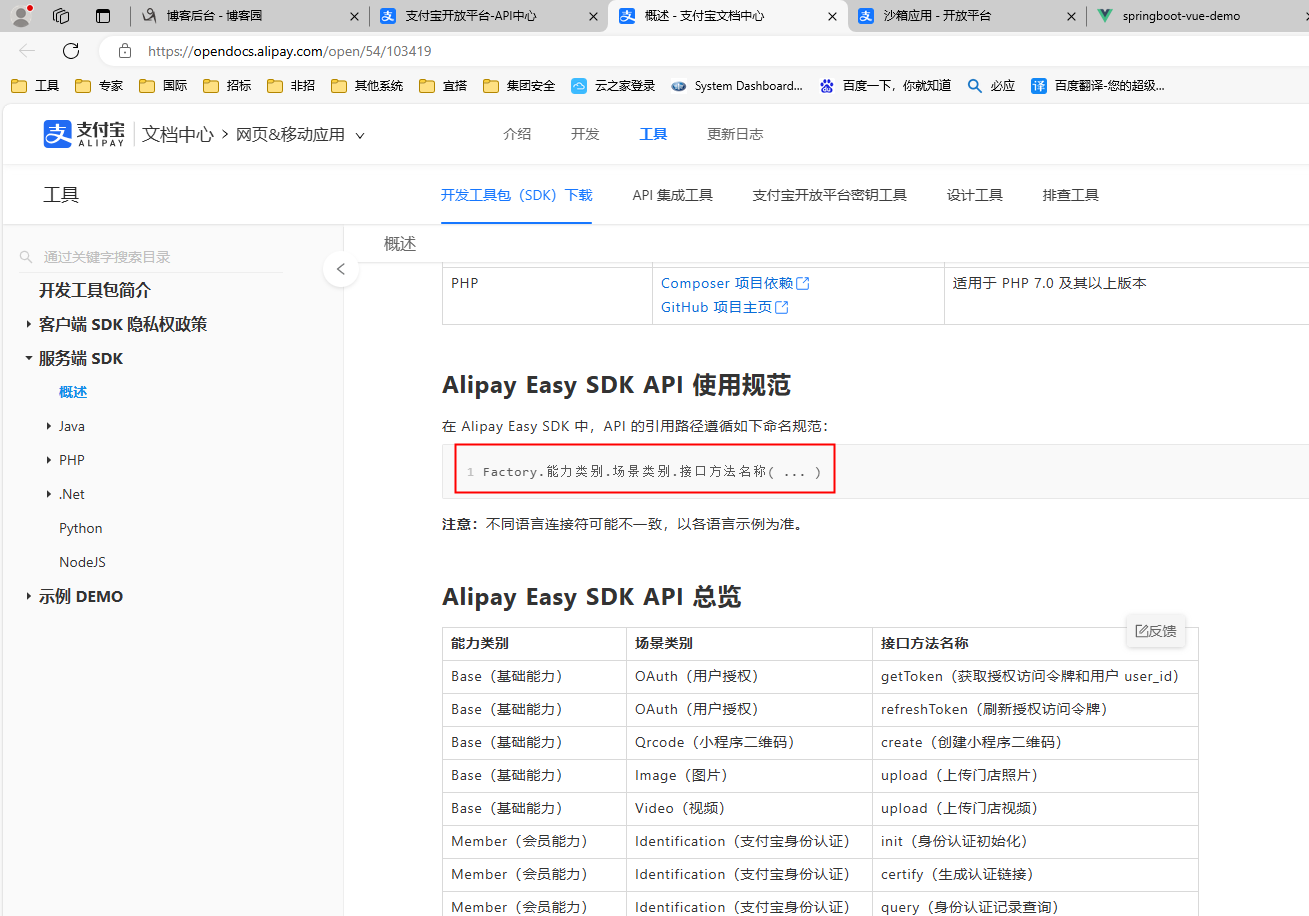The width and height of the screenshot is (1309, 916).
Task: Open the 工具 bookmark folder
Action: (35, 86)
